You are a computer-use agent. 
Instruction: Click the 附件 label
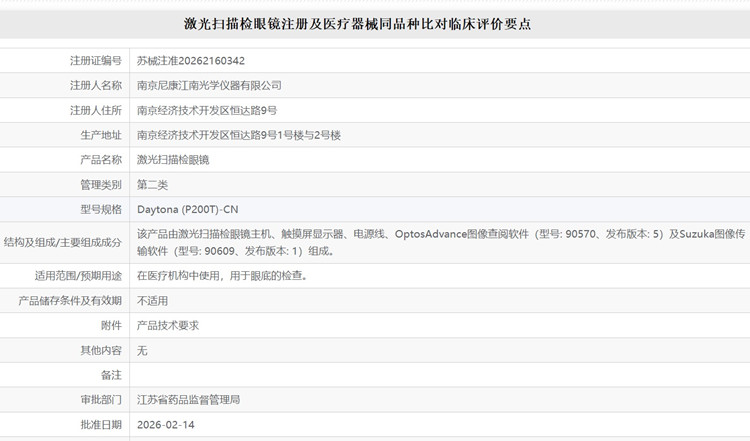click(111, 326)
